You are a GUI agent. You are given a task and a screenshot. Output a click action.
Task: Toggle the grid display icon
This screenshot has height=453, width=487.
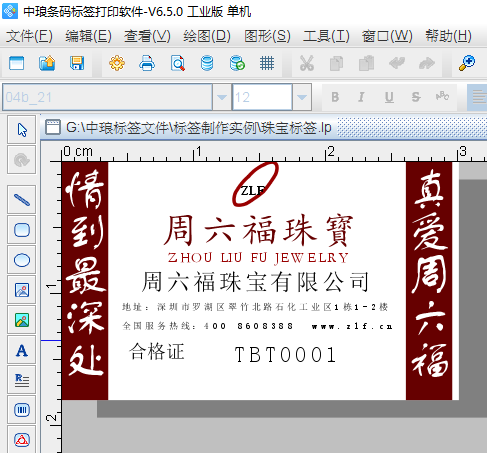click(267, 63)
